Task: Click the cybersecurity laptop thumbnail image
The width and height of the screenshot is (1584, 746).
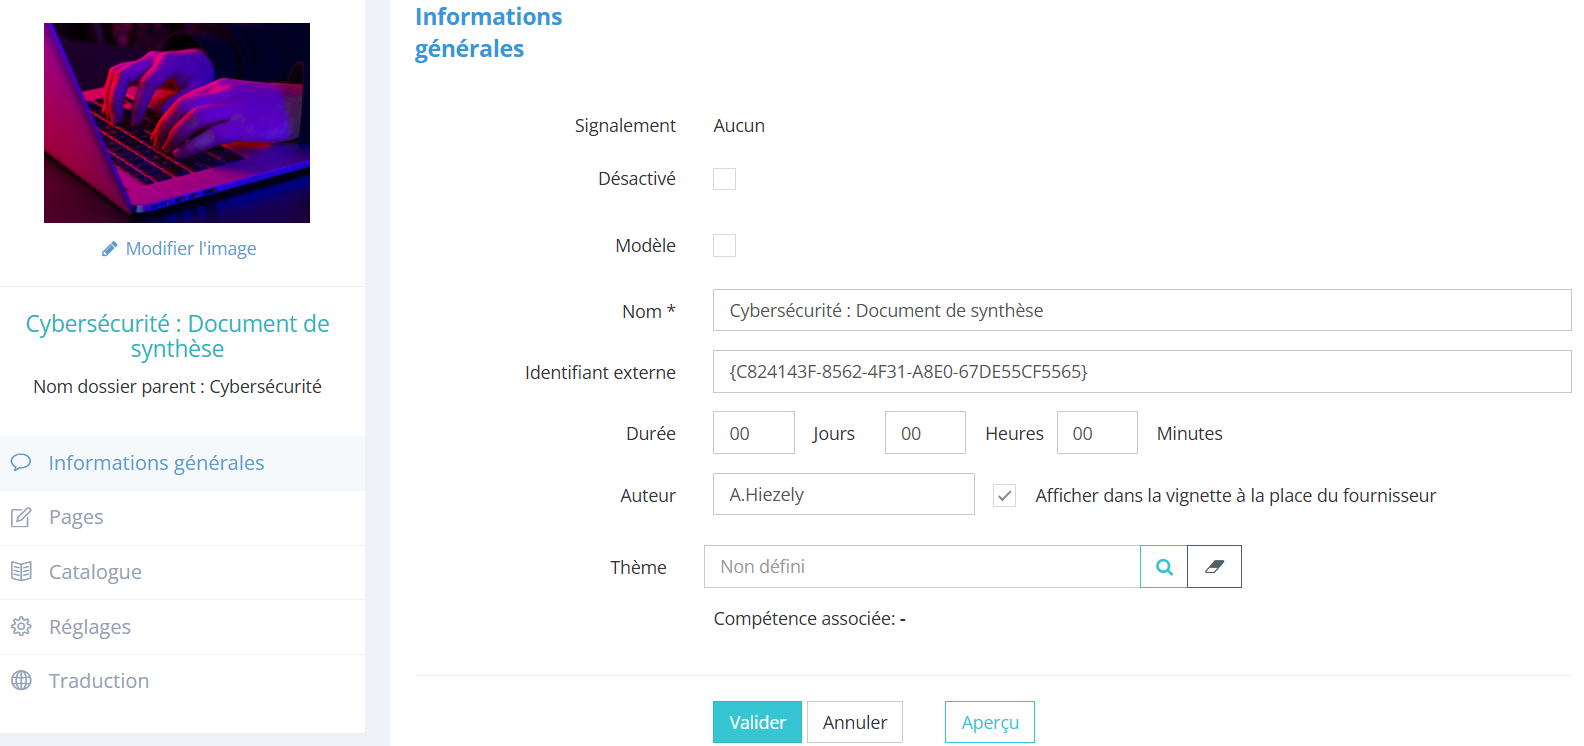Action: [177, 123]
